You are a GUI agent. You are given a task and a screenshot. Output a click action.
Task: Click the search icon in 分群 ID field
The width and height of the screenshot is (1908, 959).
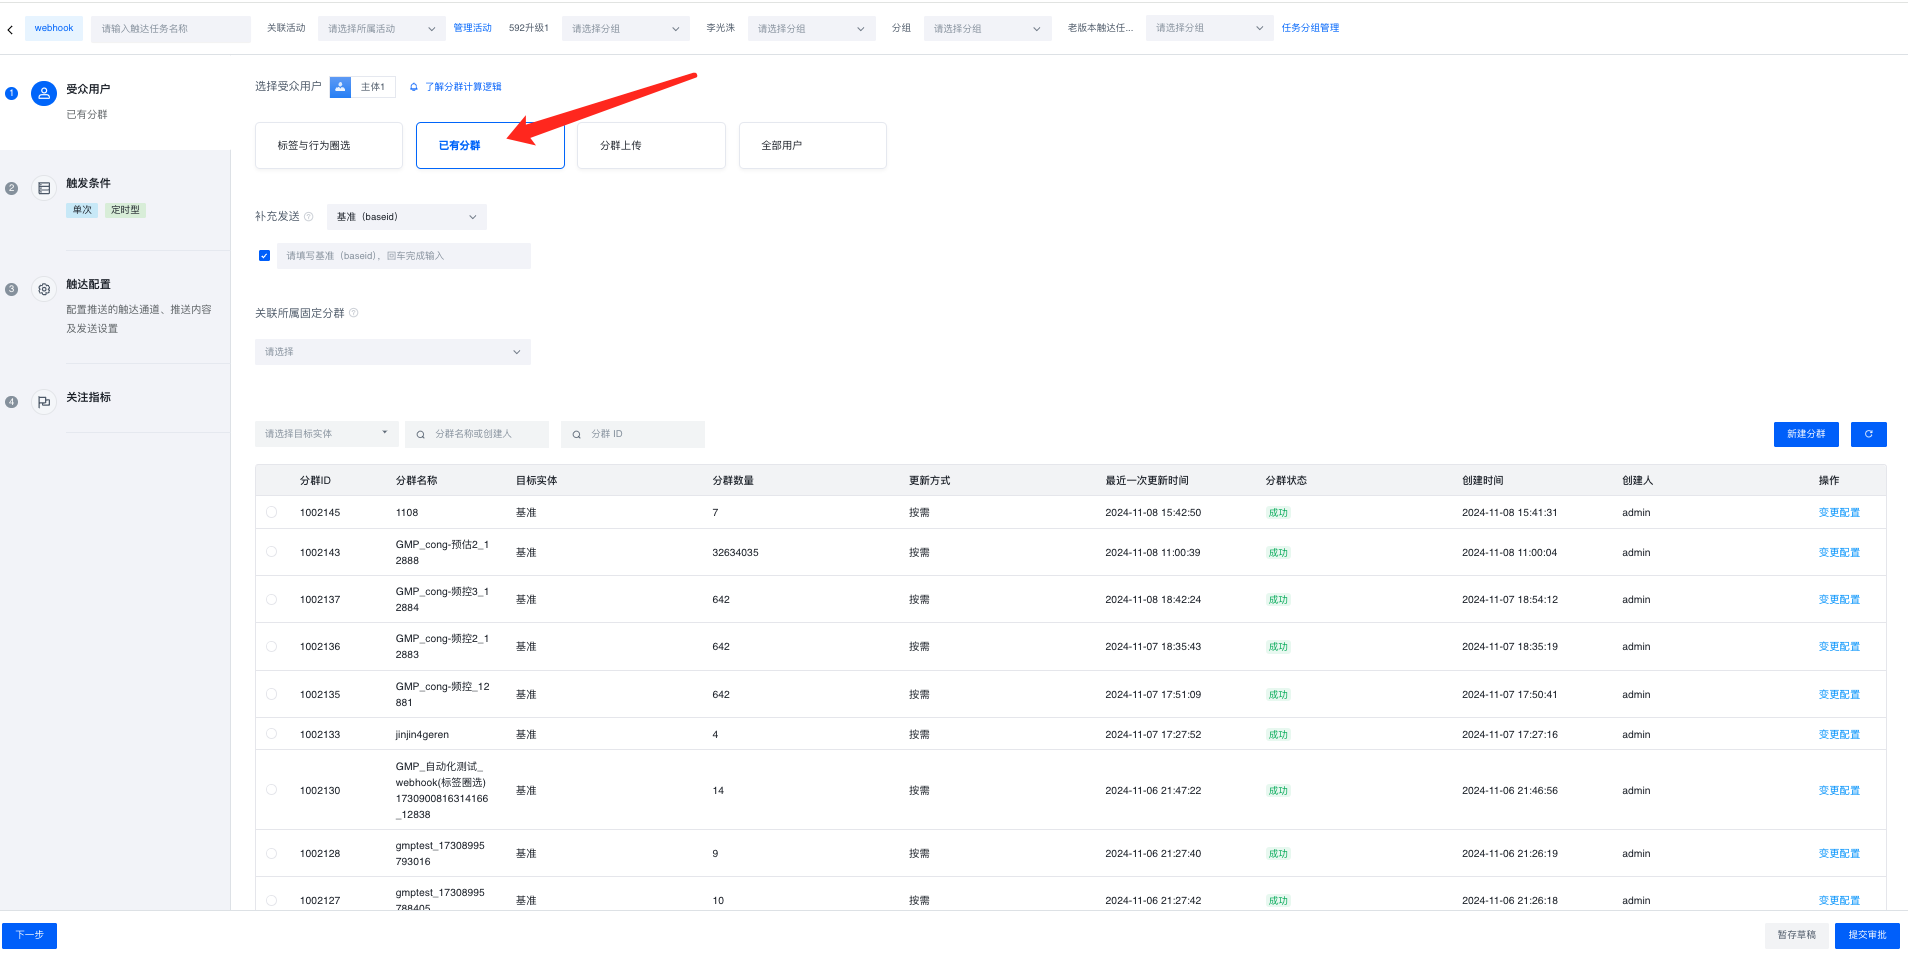coord(577,434)
